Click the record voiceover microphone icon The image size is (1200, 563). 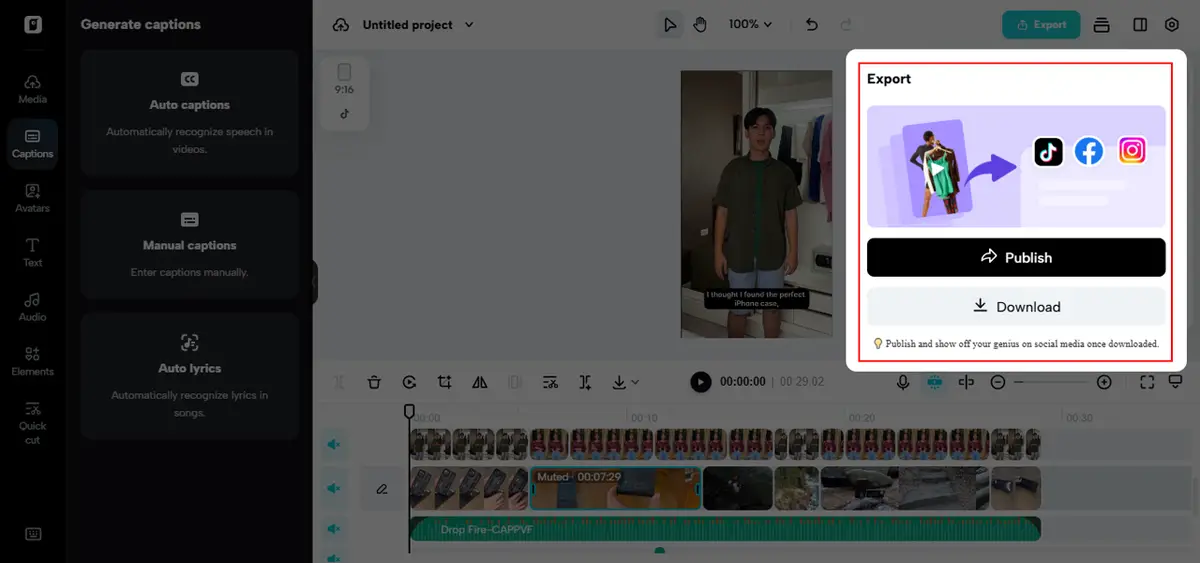pyautogui.click(x=903, y=382)
